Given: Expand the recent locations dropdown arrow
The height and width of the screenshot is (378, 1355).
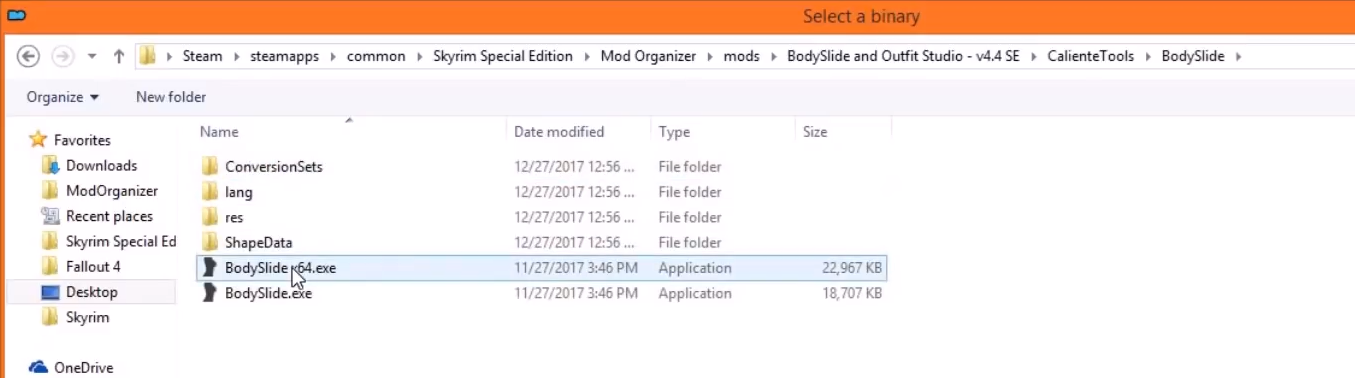Looking at the screenshot, I should [92, 57].
